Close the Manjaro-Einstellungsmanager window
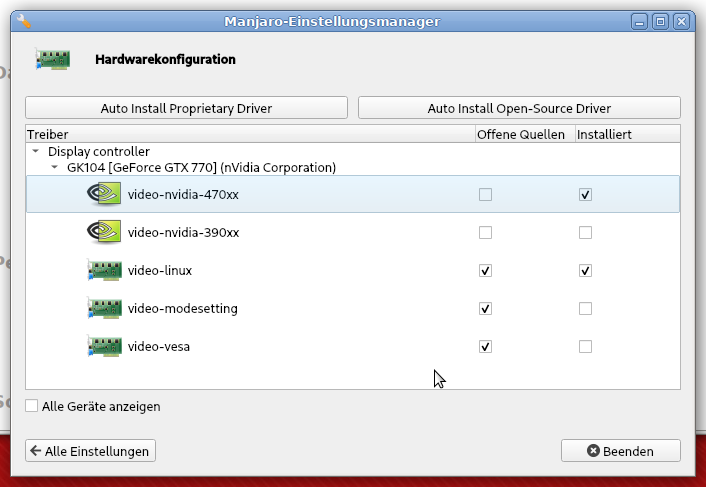This screenshot has width=706, height=487. tap(682, 22)
